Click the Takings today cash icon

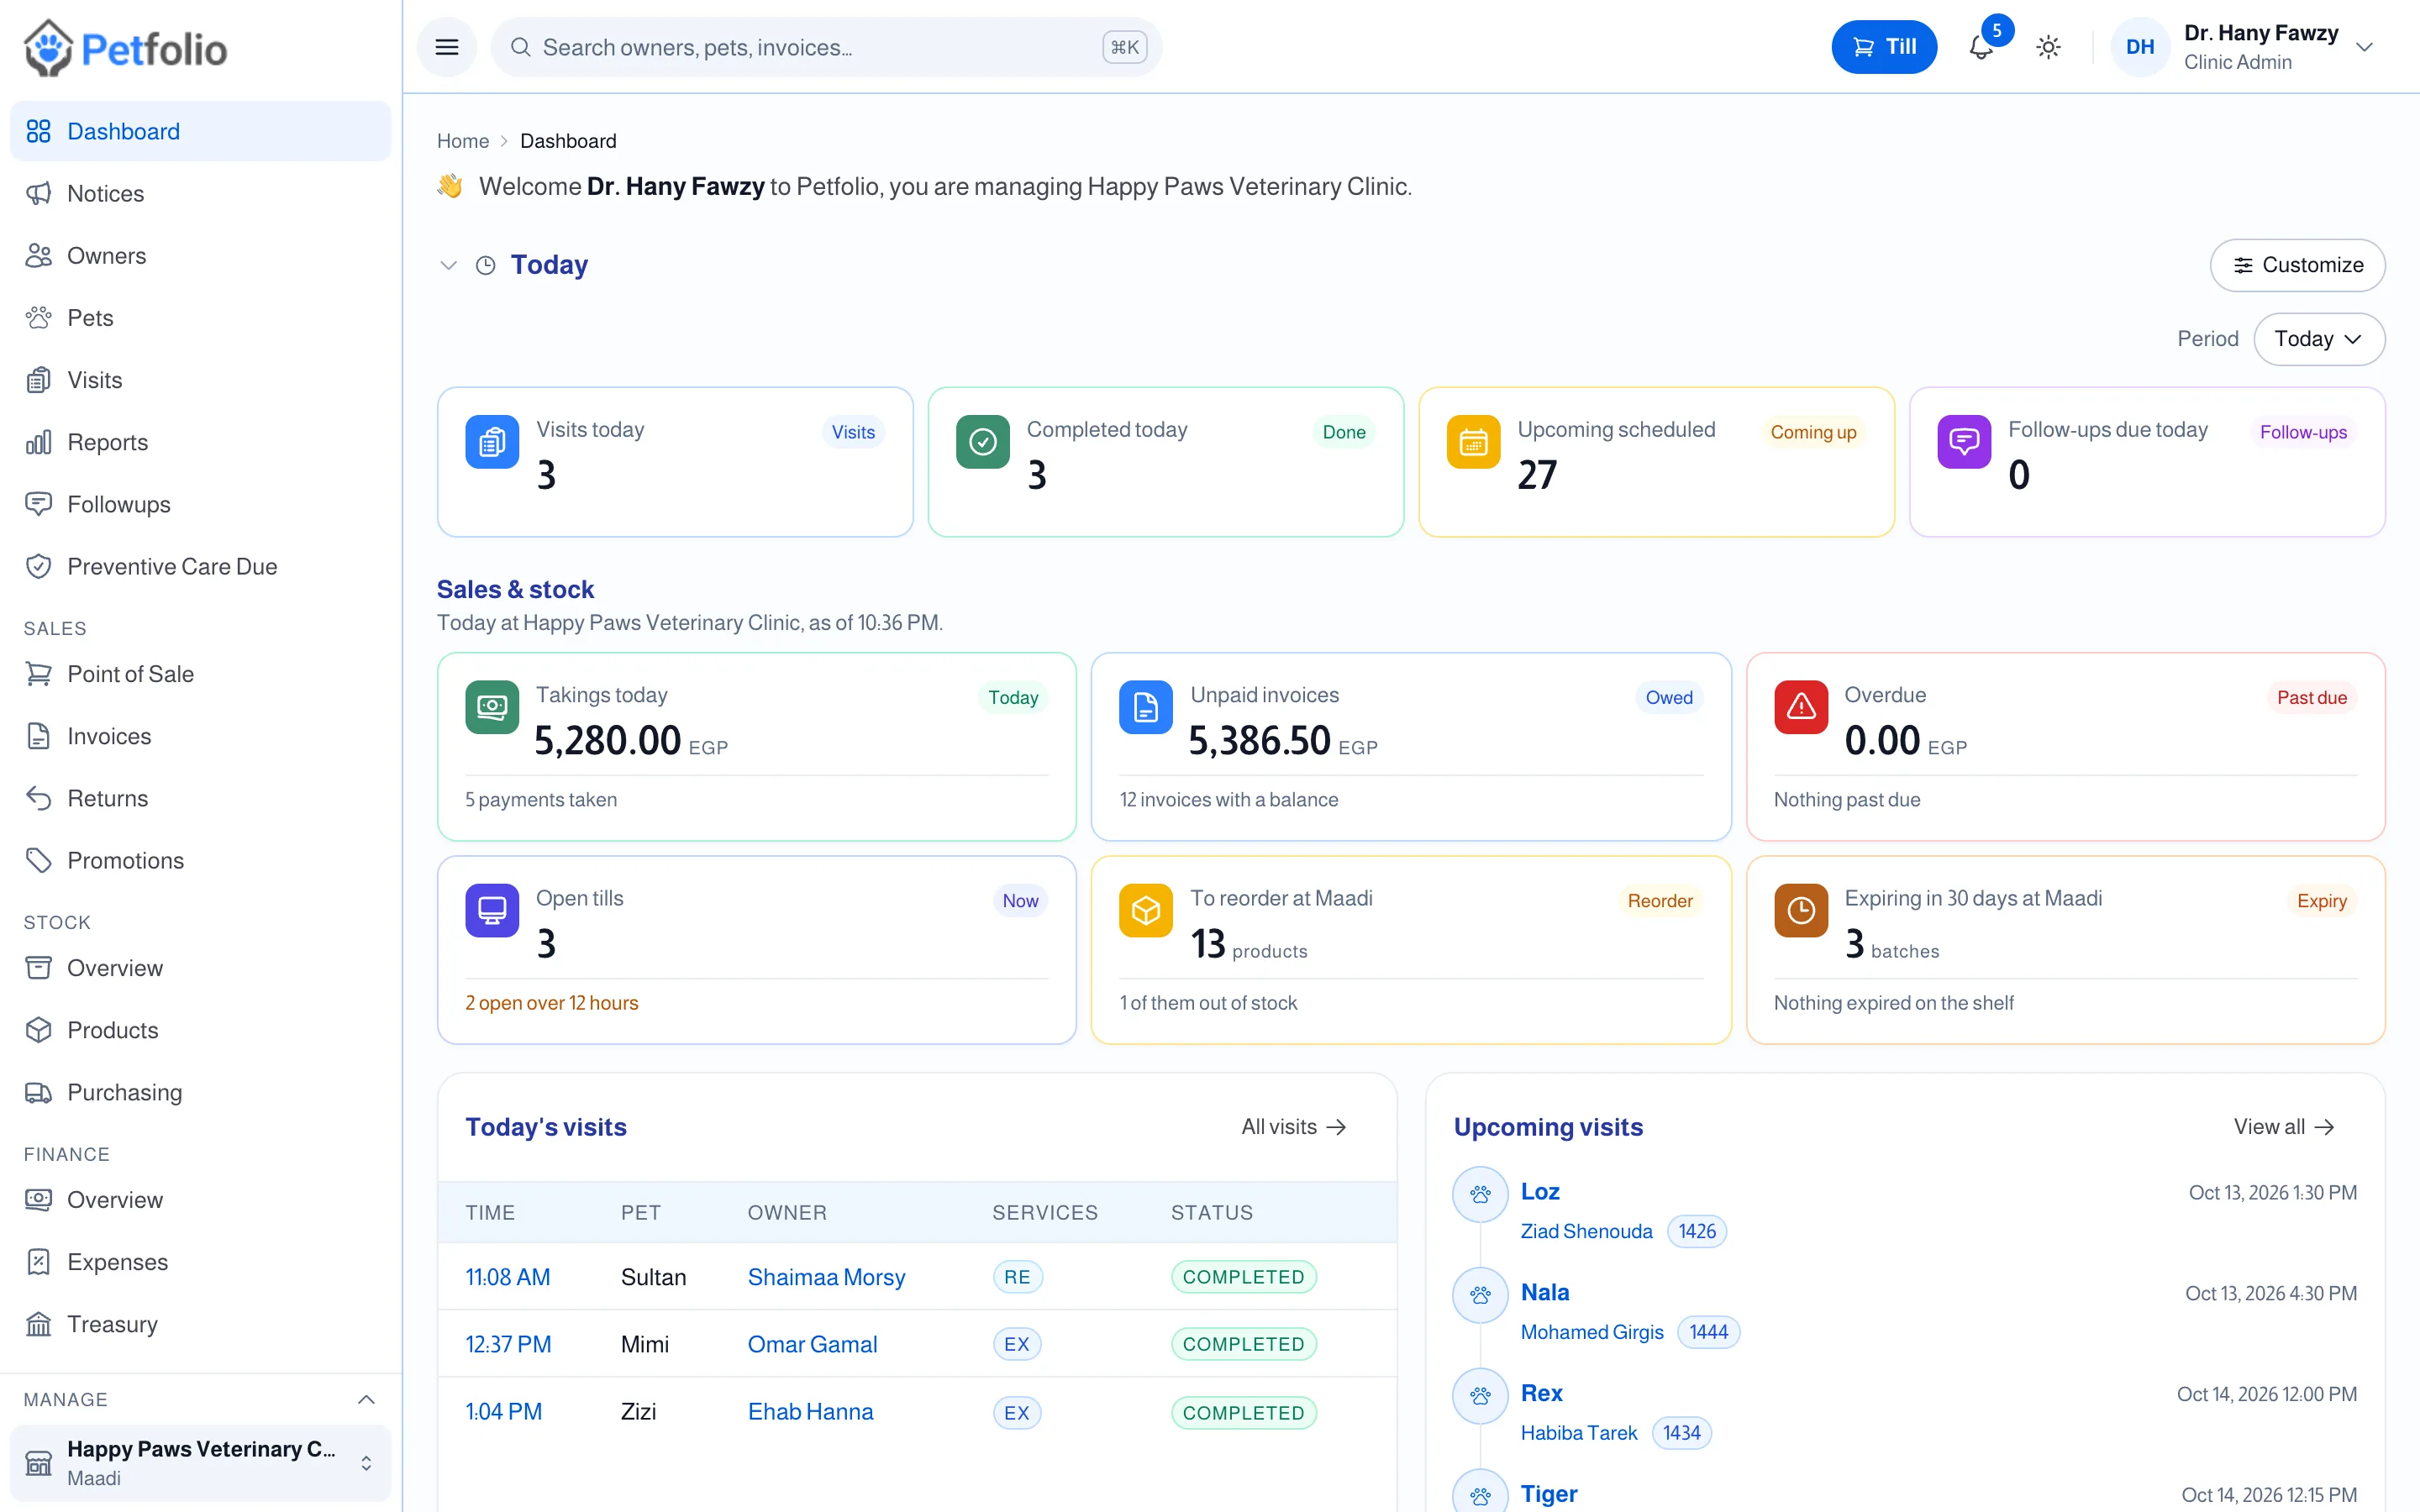[492, 707]
